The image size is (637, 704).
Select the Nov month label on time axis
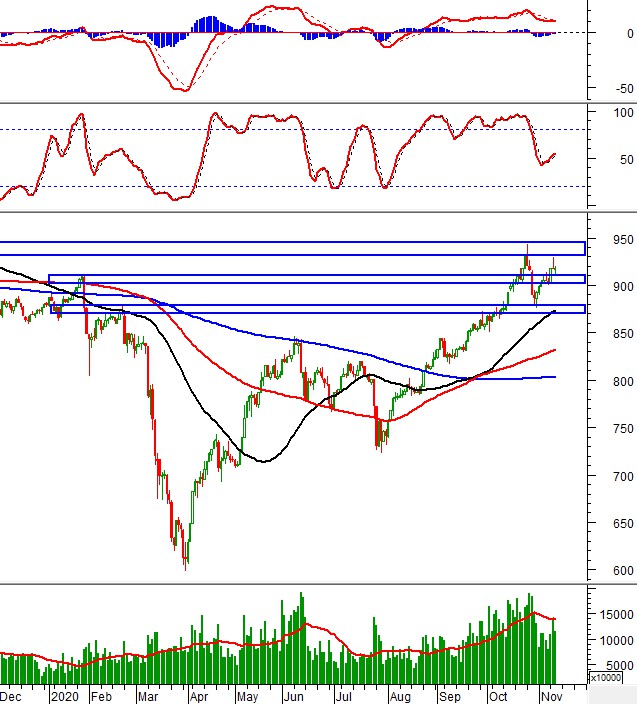pos(552,694)
